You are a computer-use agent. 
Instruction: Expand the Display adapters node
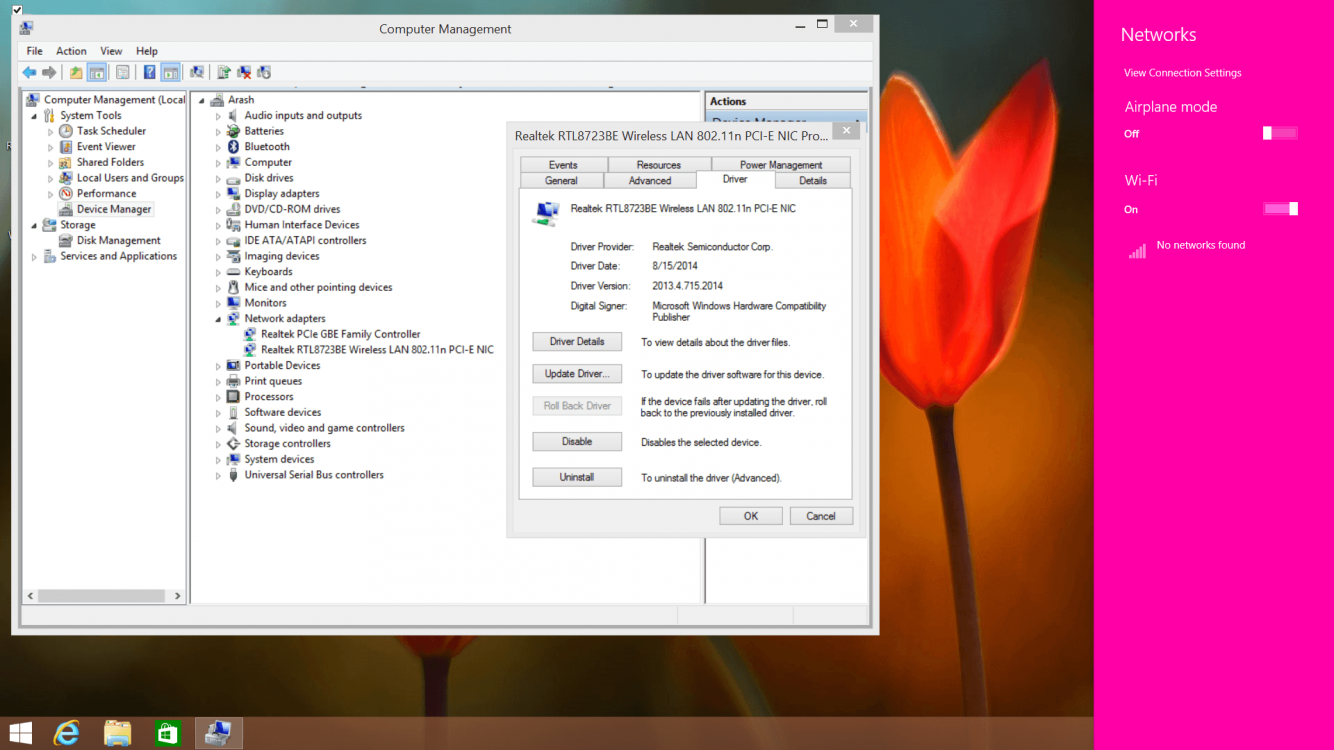point(218,194)
